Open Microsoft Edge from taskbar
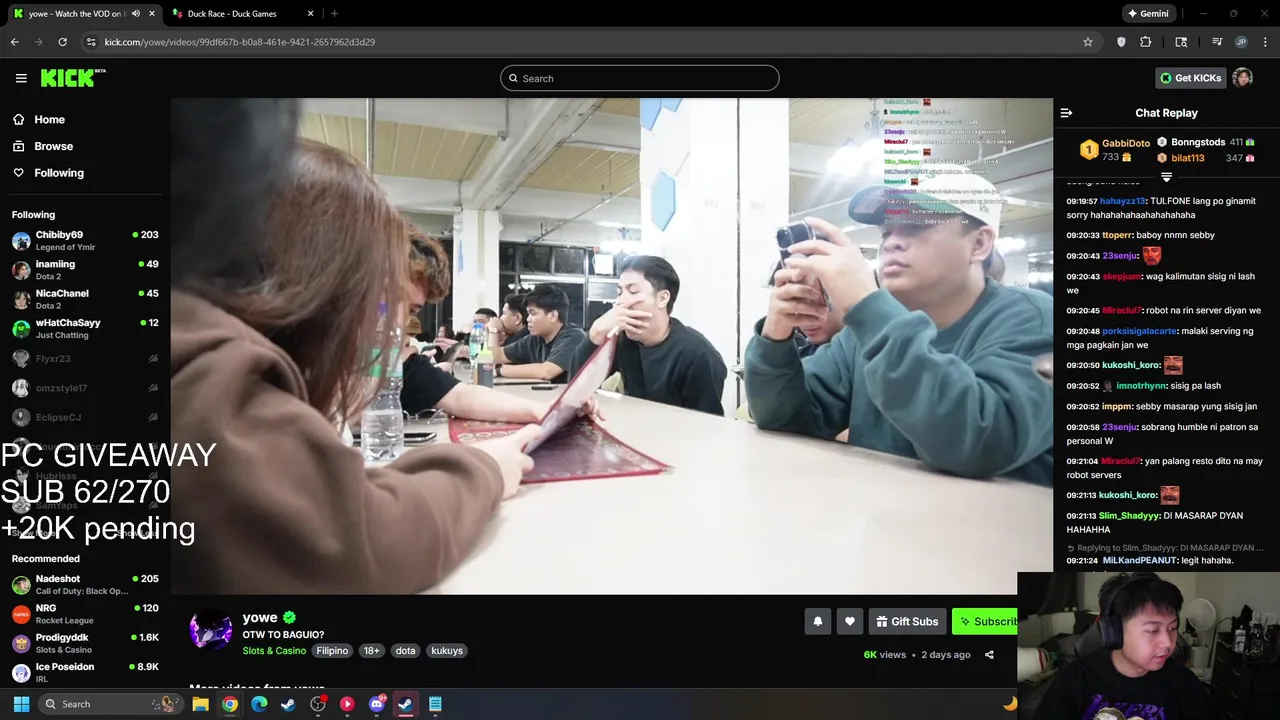The width and height of the screenshot is (1280, 720). point(259,704)
